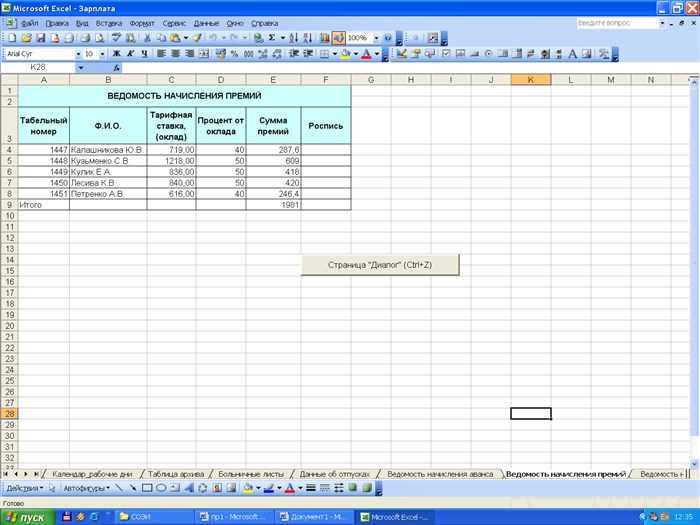Toggle align left
700x525 pixels.
tap(162, 54)
